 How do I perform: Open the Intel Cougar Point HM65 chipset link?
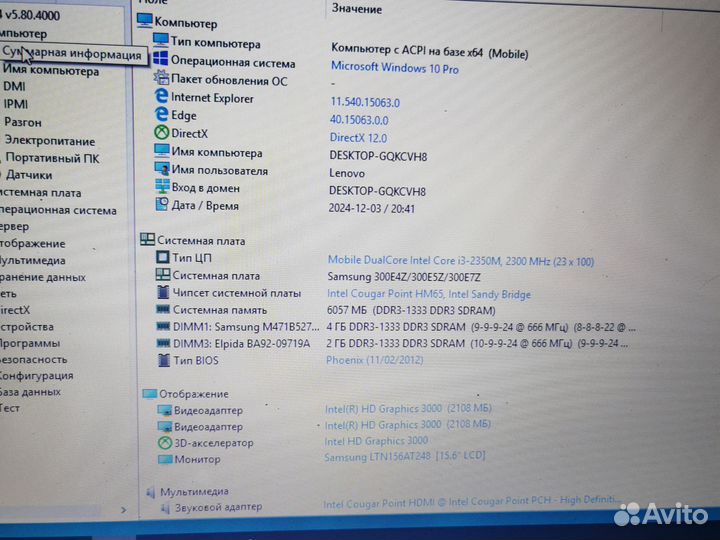[x=429, y=294]
